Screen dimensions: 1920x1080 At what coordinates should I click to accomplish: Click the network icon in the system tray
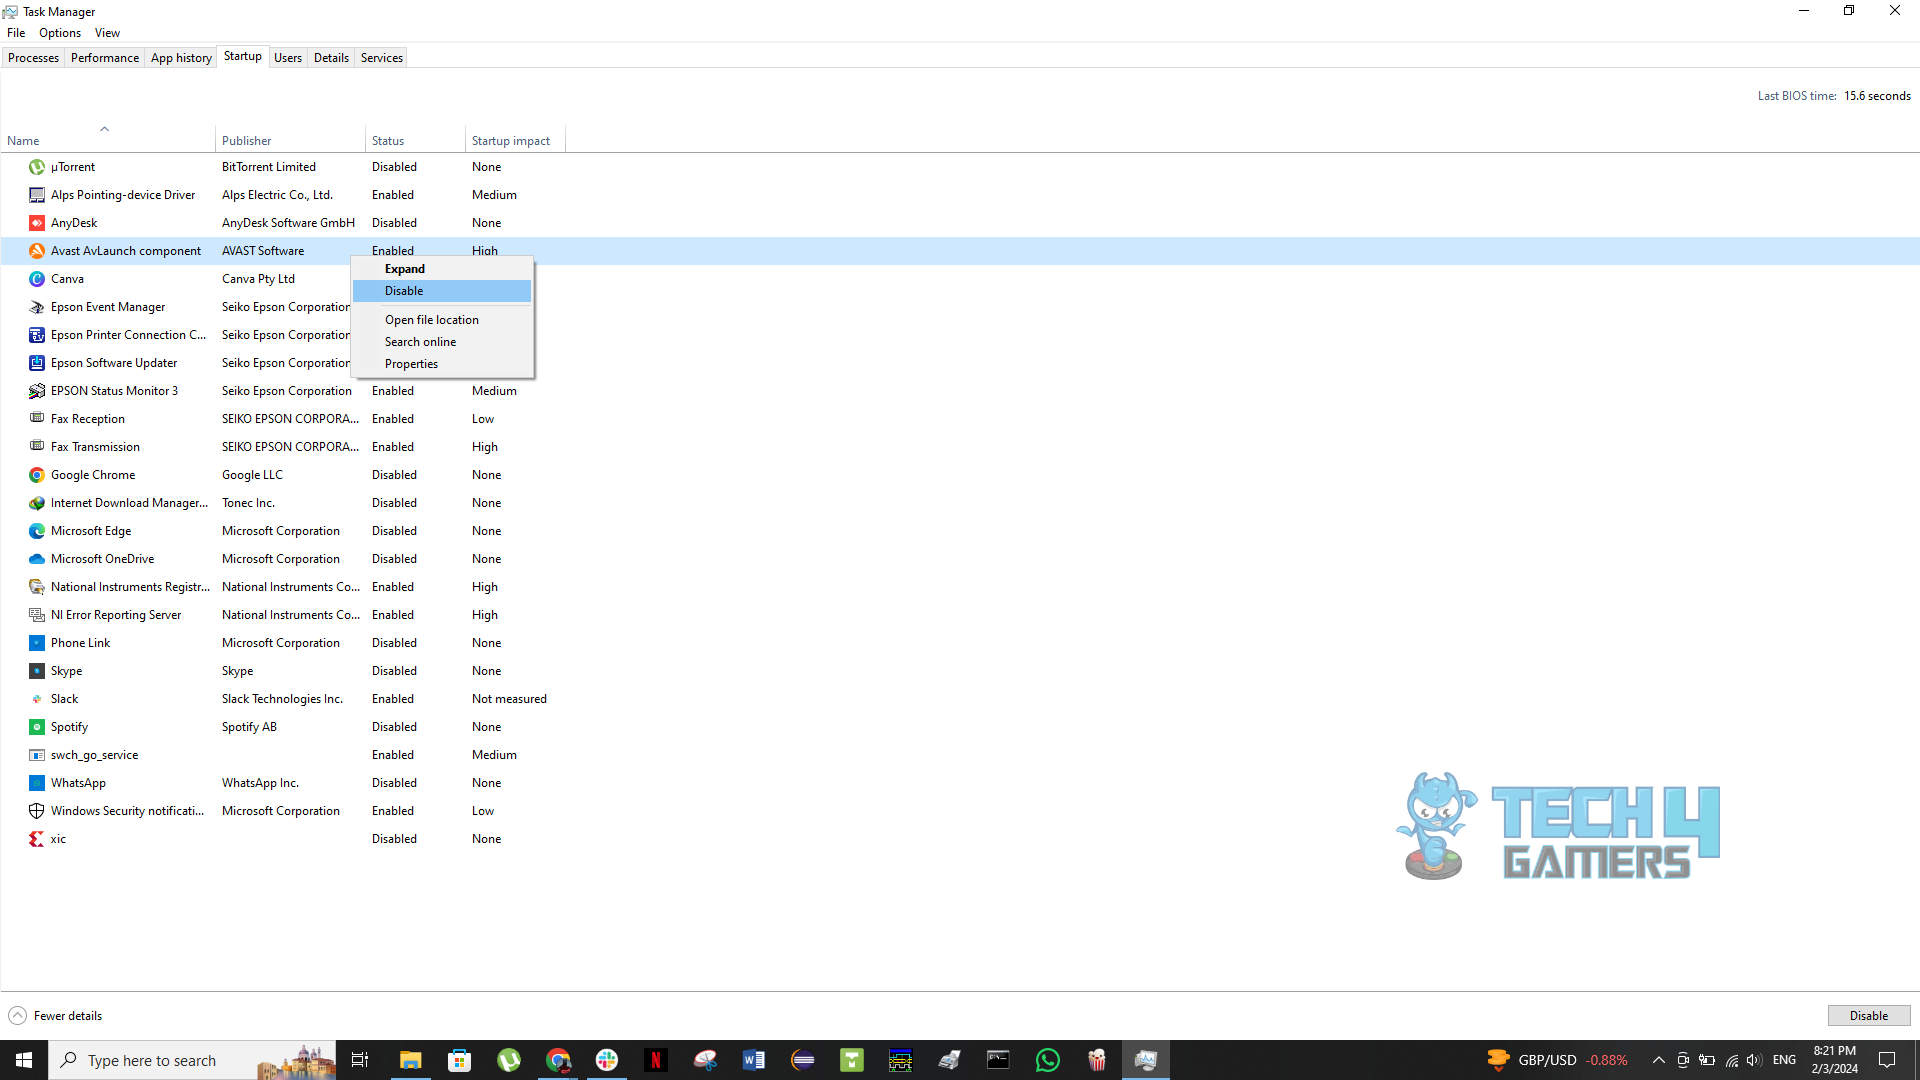coord(1731,1059)
